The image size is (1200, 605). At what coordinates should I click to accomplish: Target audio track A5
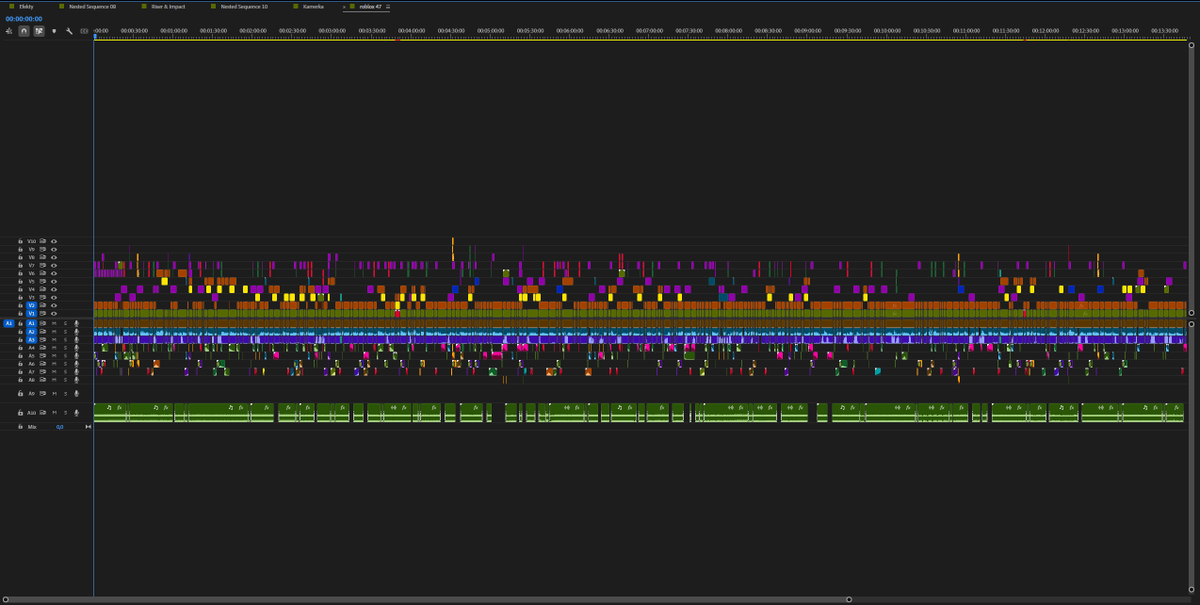tap(32, 355)
